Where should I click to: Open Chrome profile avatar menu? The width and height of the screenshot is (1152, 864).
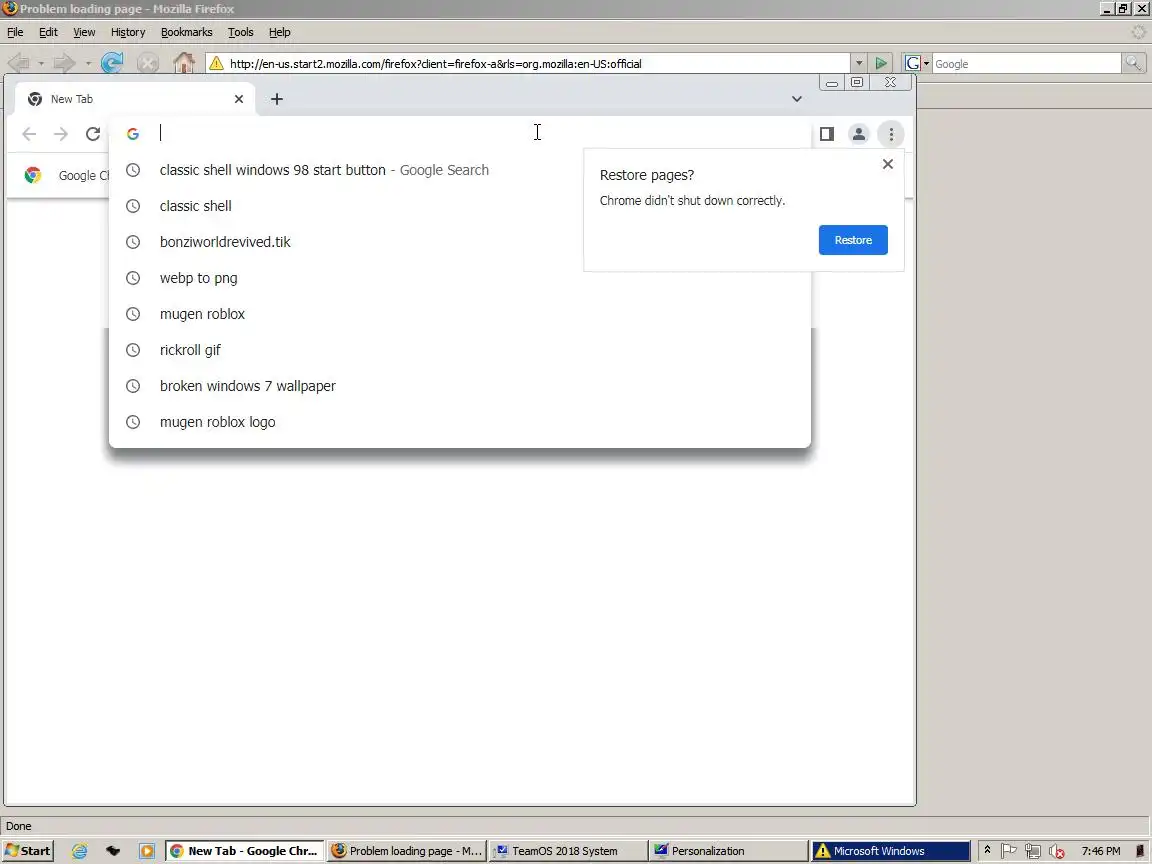858,134
